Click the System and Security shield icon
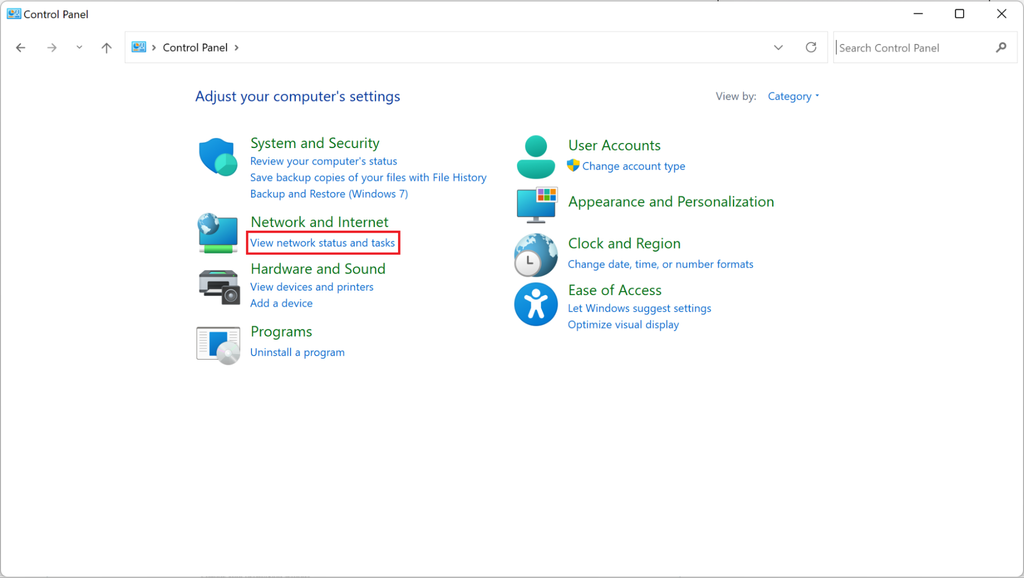The width and height of the screenshot is (1024, 578). [x=218, y=156]
